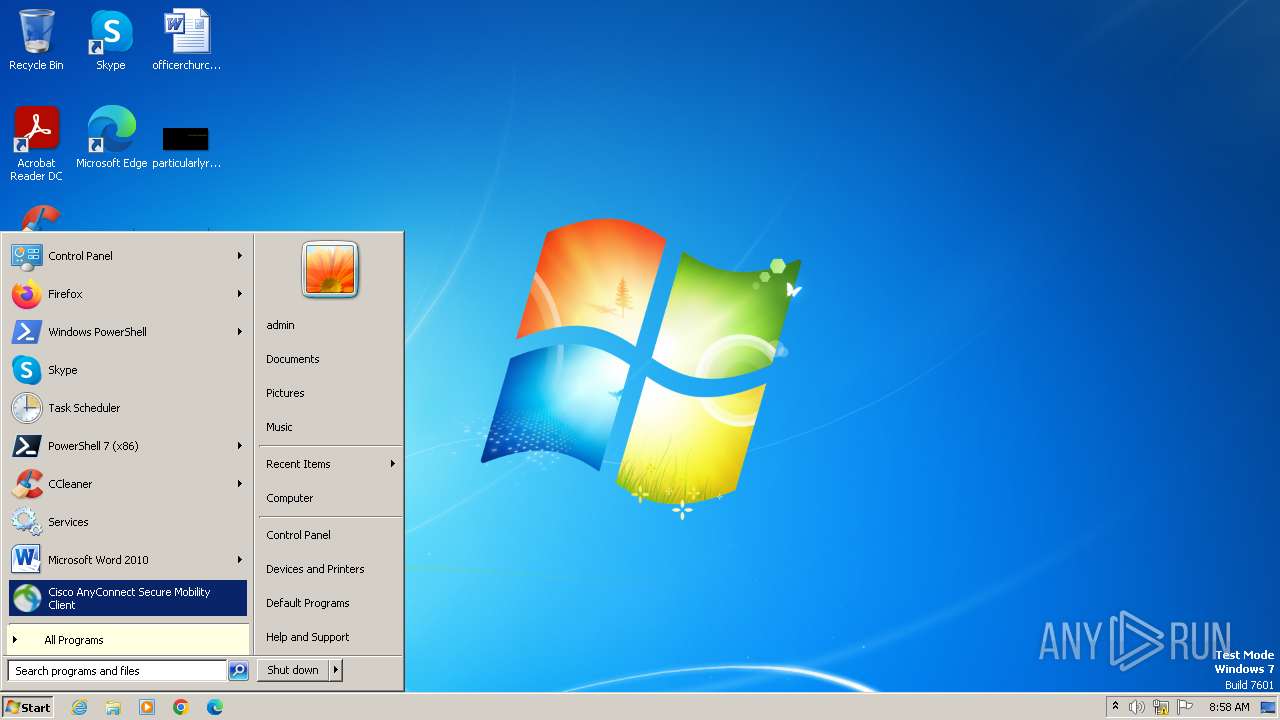Screen dimensions: 1280x720
Task: Click the Show desktop button at the taskbar's end
Action: click(1269, 707)
